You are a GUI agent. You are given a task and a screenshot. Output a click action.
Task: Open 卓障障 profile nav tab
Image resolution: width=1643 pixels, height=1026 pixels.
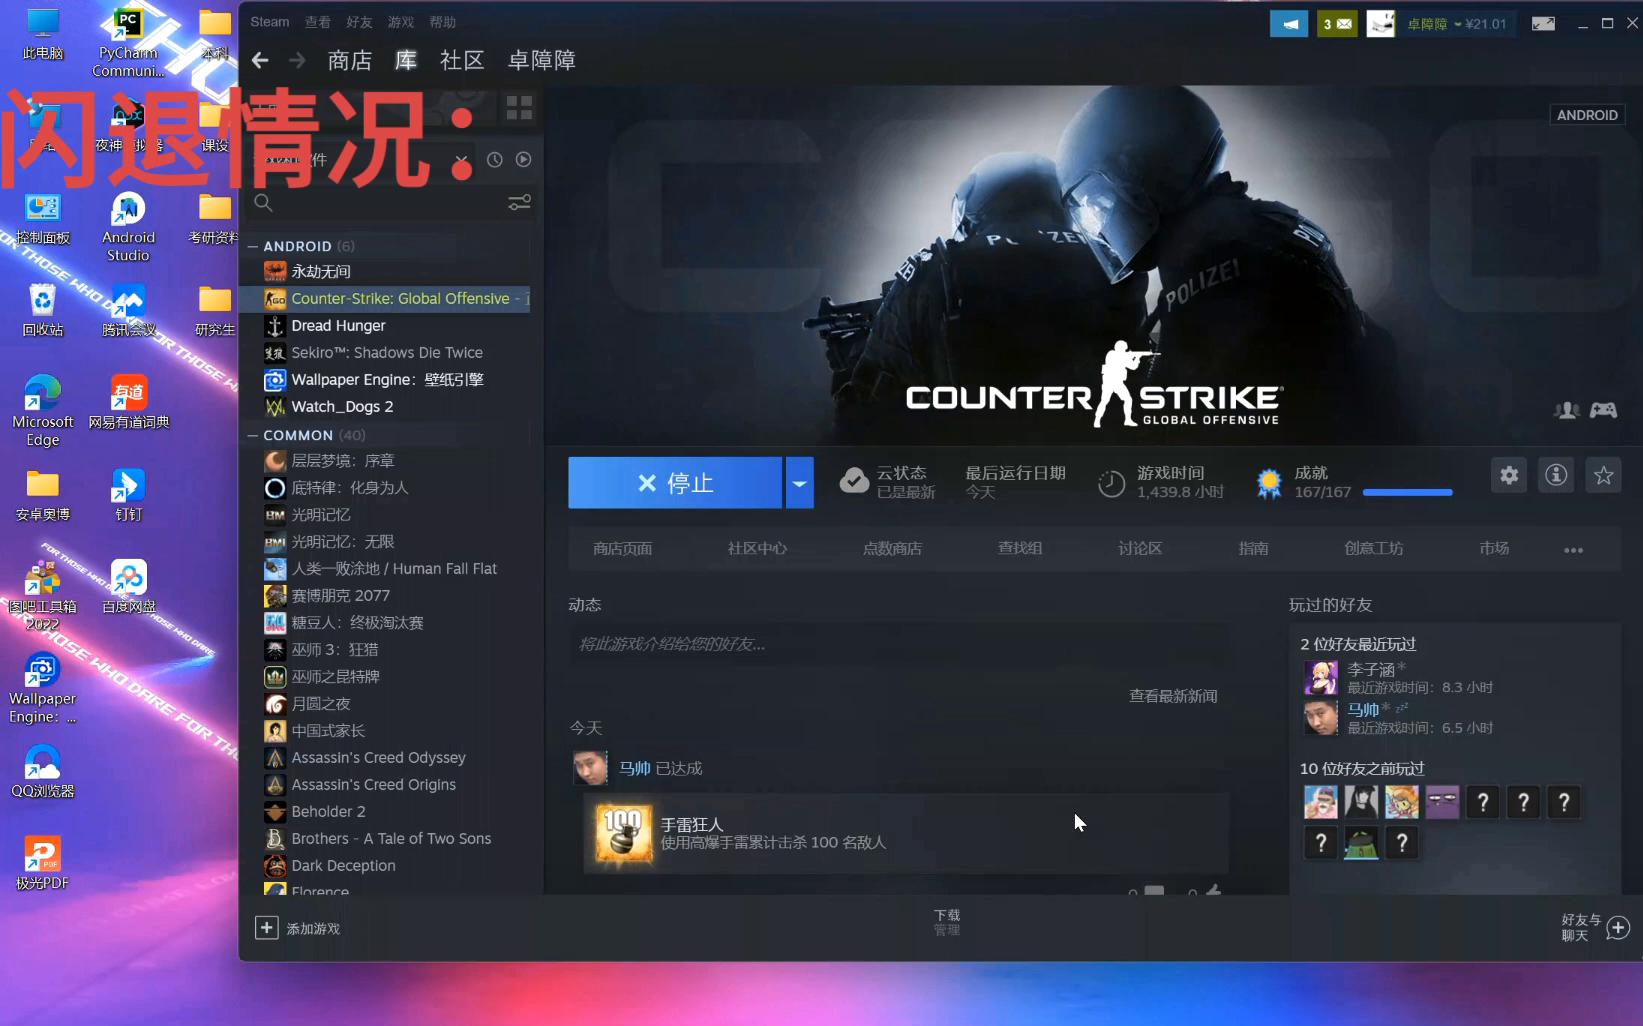coord(541,61)
